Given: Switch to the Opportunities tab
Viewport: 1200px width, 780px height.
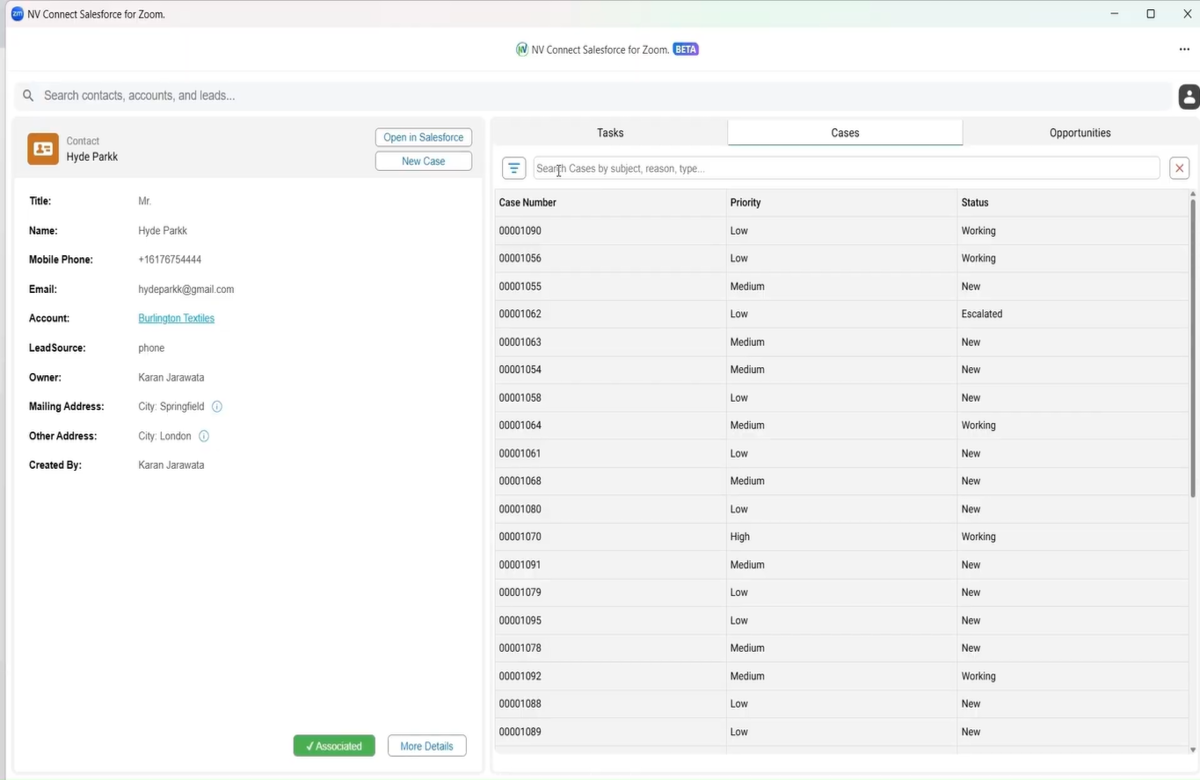Looking at the screenshot, I should (1080, 133).
